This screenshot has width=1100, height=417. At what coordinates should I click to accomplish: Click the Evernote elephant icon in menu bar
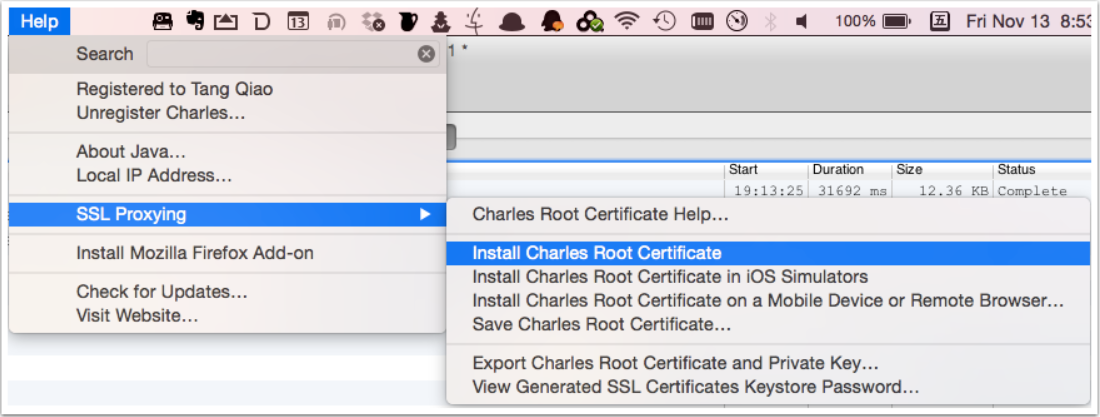point(195,22)
